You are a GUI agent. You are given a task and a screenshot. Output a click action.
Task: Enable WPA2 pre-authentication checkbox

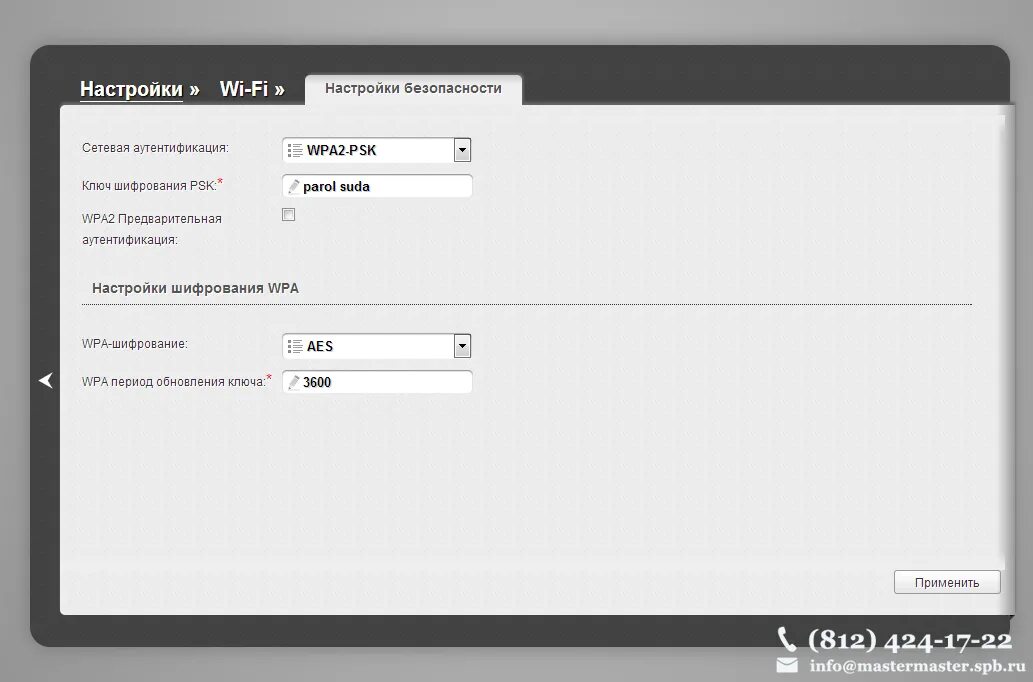(289, 215)
